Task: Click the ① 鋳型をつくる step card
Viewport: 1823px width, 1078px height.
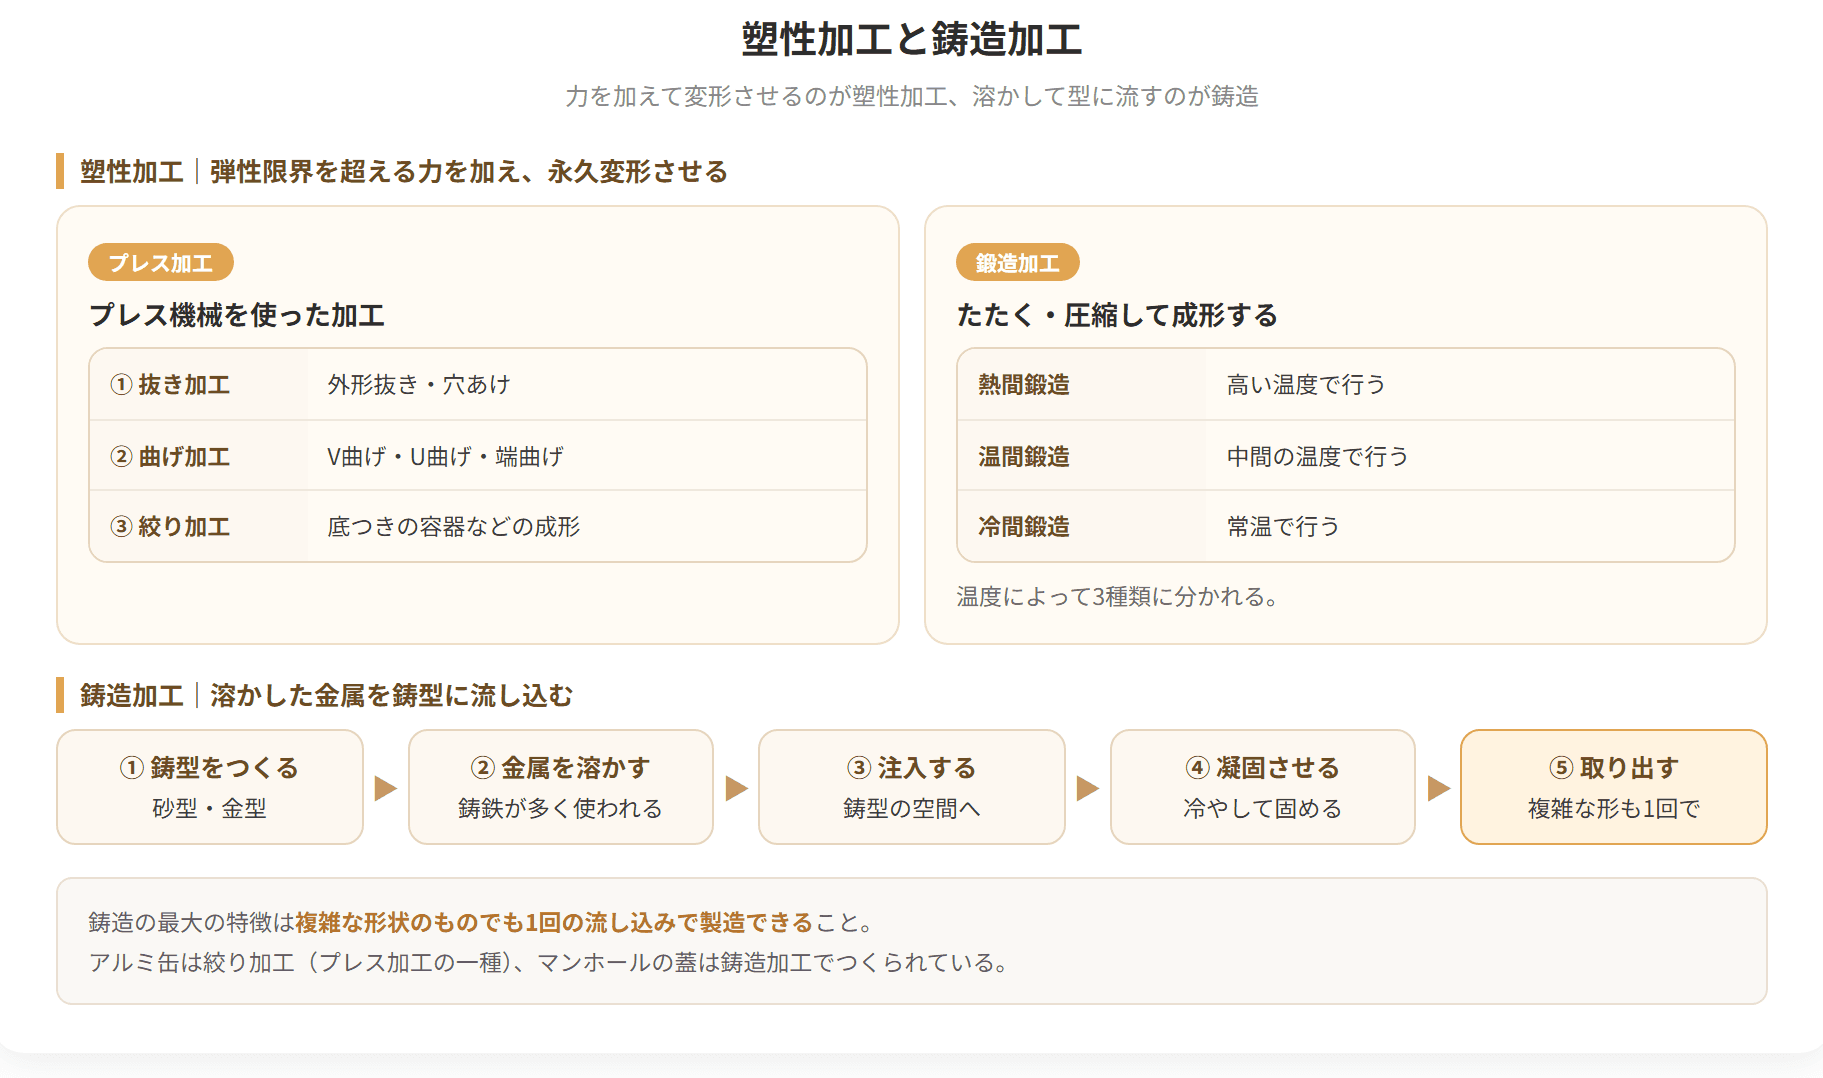Action: (x=210, y=787)
